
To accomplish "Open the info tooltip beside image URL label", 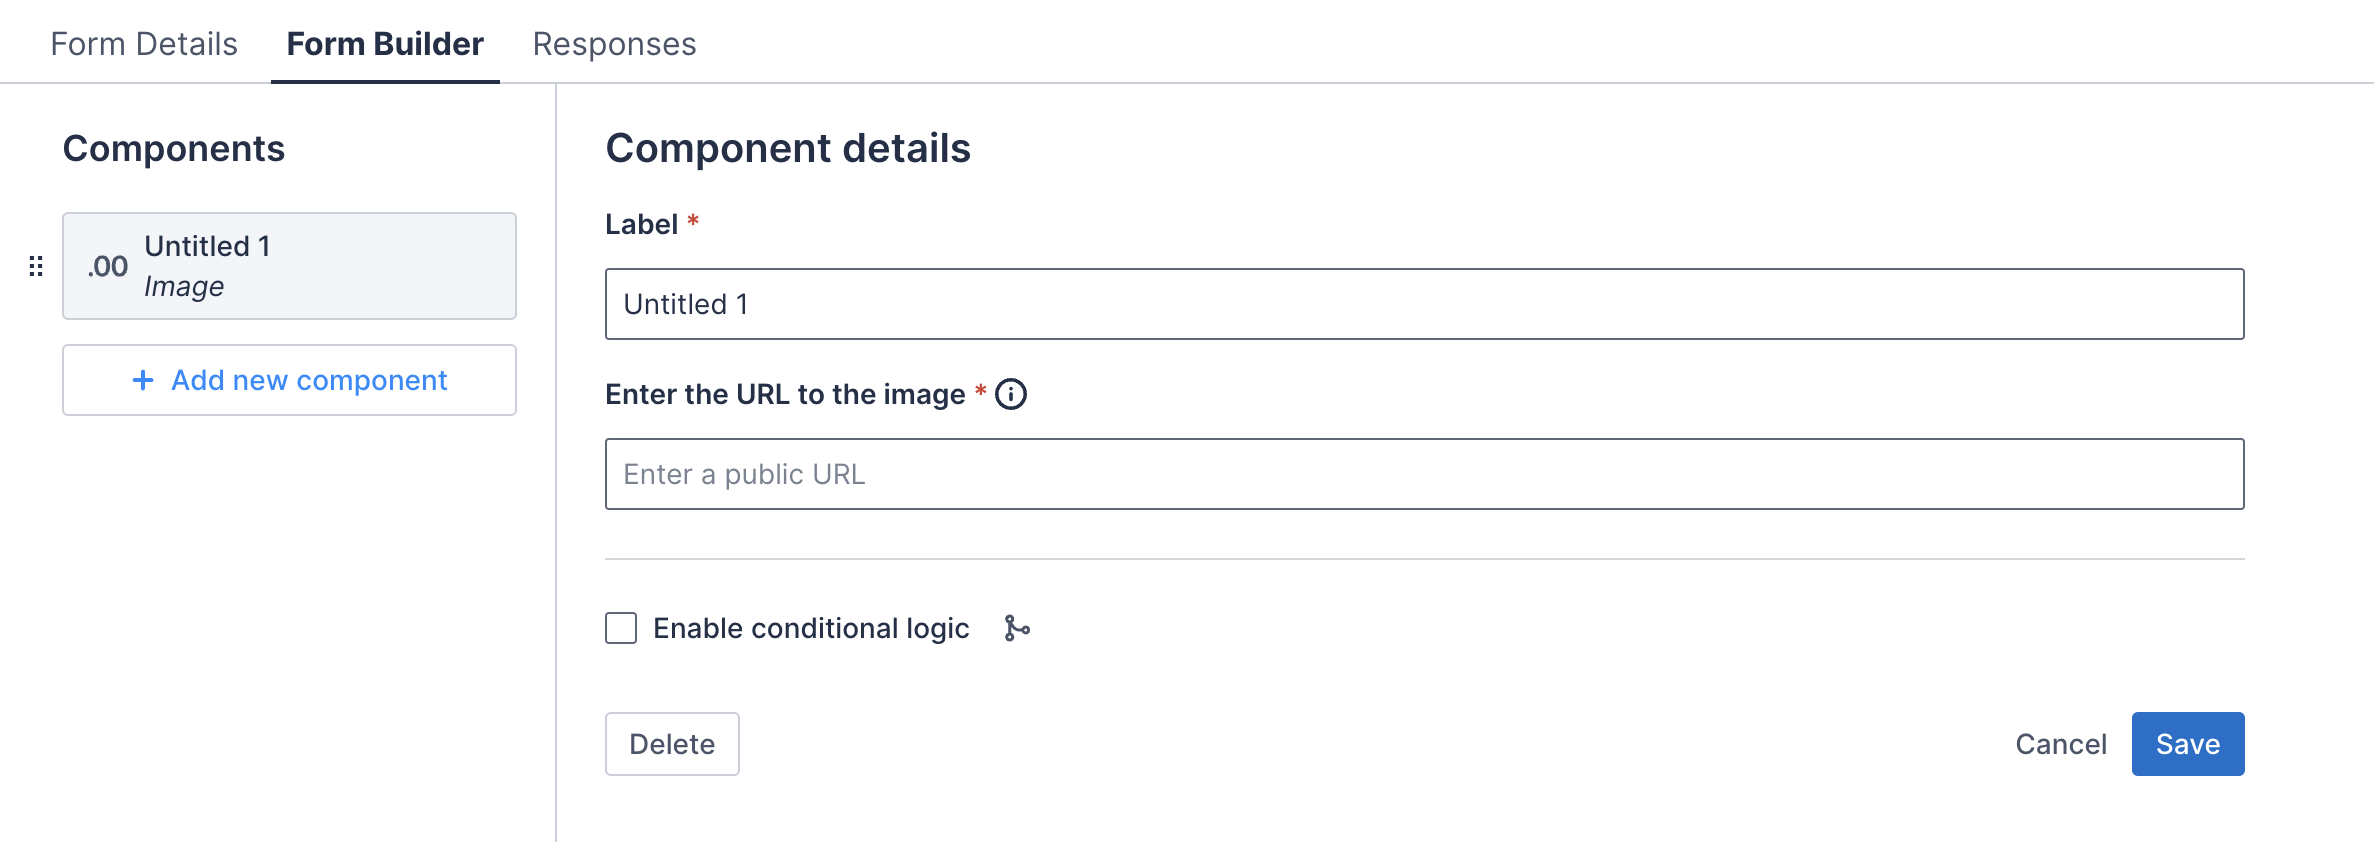I will pyautogui.click(x=1013, y=394).
